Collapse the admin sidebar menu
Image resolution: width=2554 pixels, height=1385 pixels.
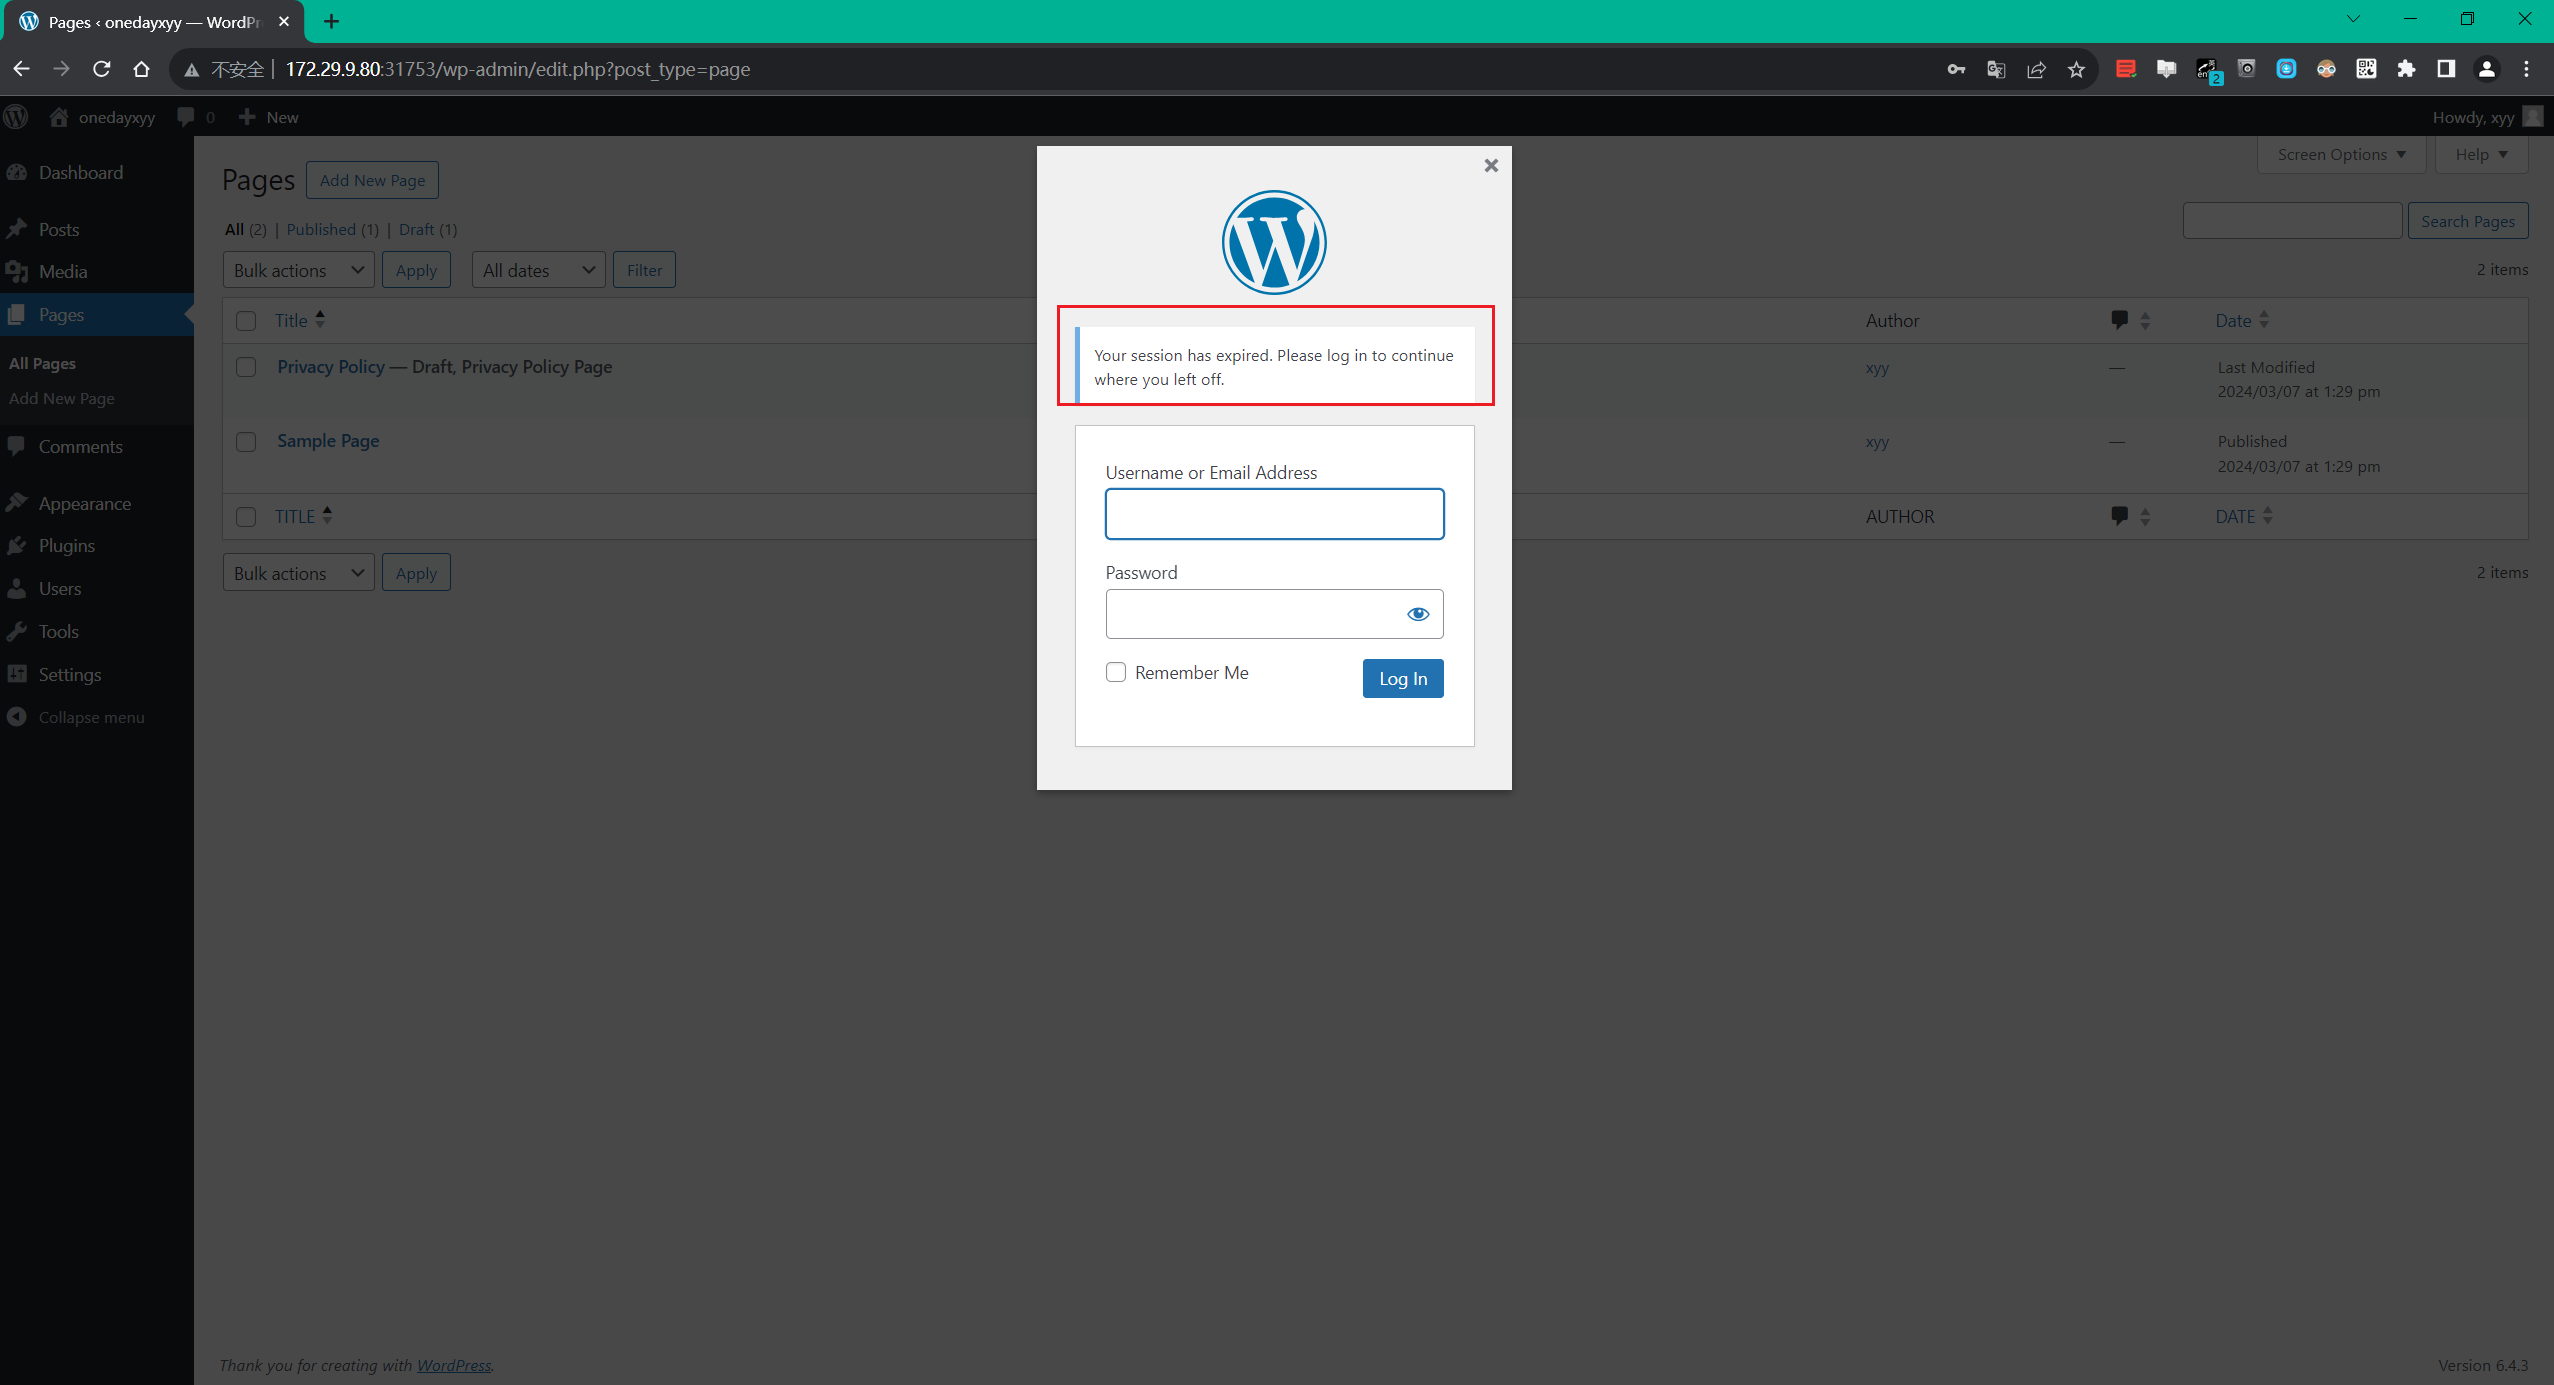[x=76, y=717]
